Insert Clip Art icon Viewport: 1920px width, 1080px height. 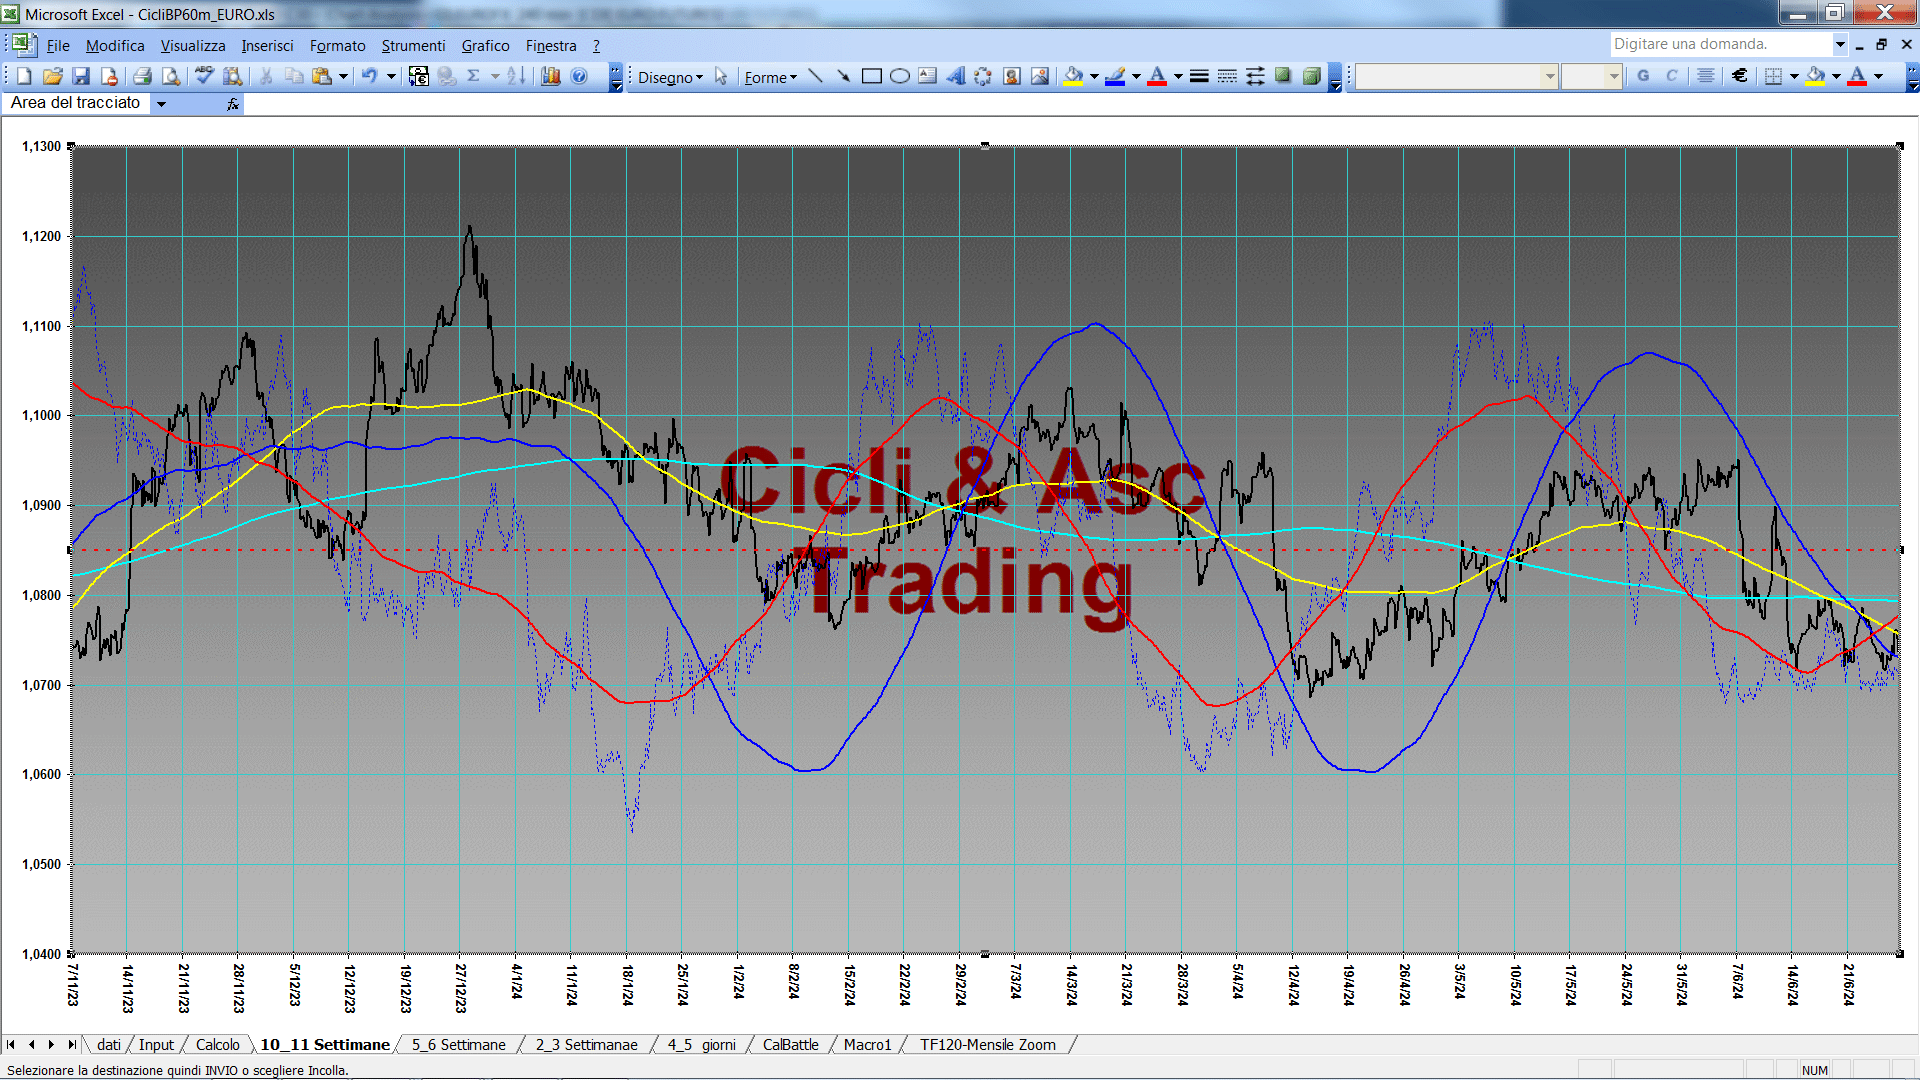(x=1011, y=76)
